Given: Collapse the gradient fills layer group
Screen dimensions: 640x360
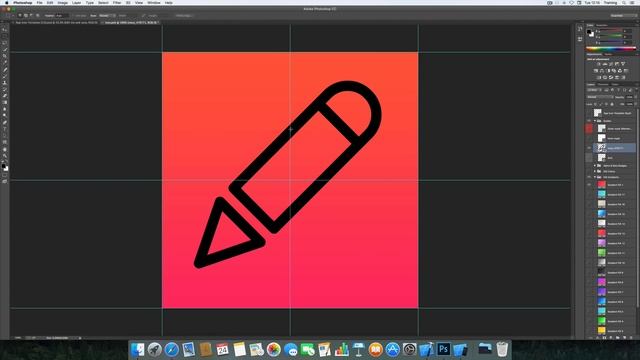Looking at the screenshot, I should pos(595,177).
